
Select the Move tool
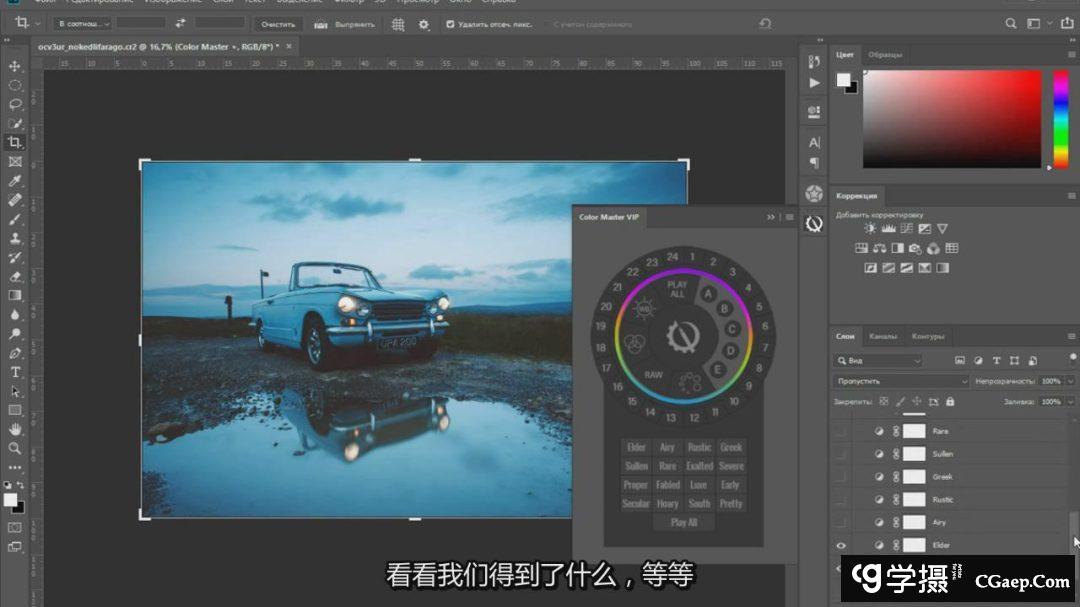point(15,66)
